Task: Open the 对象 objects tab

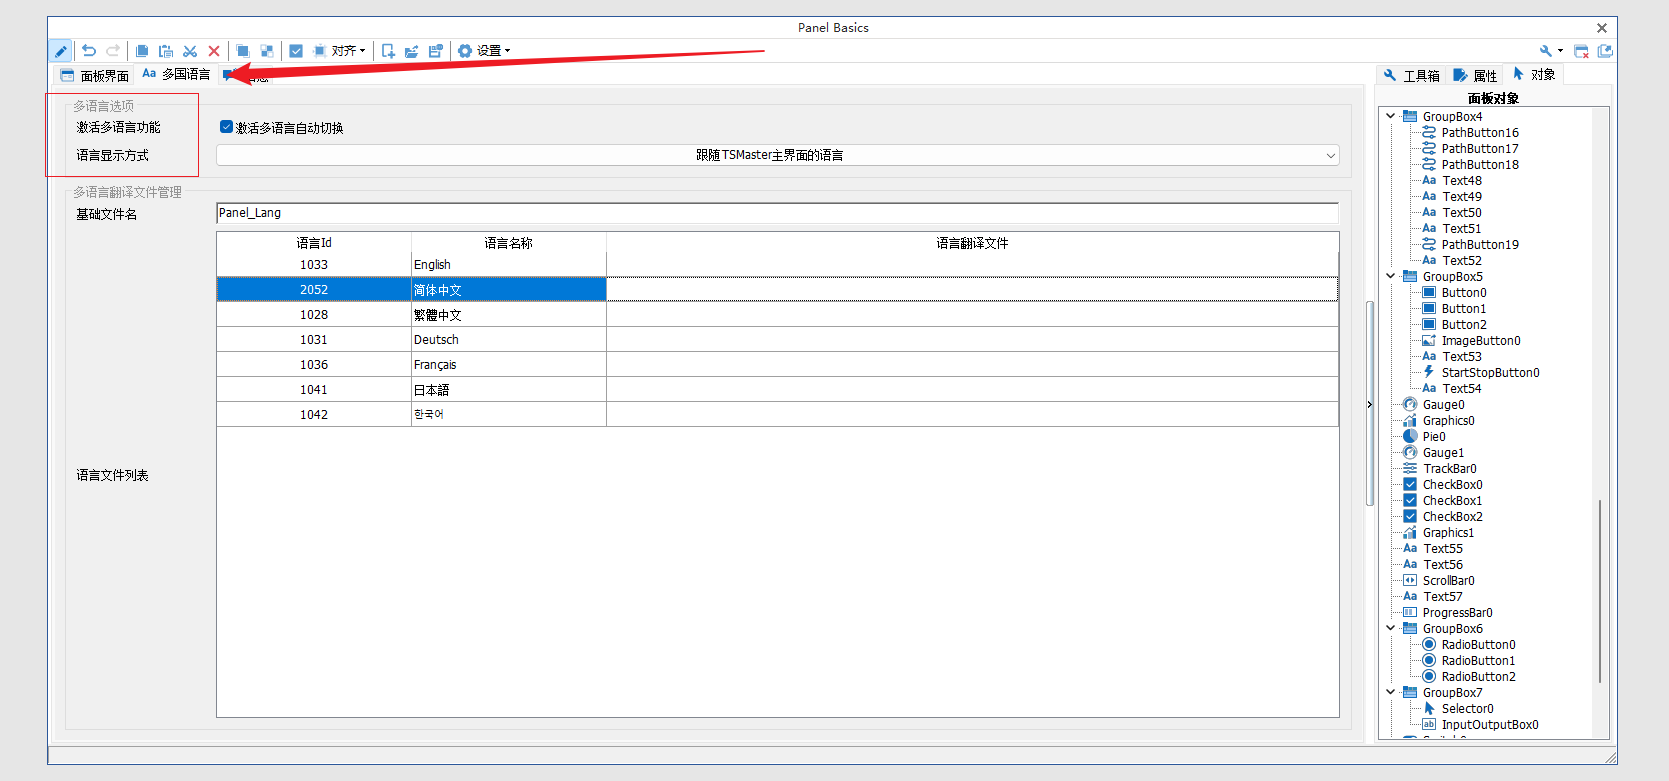Action: 1534,74
